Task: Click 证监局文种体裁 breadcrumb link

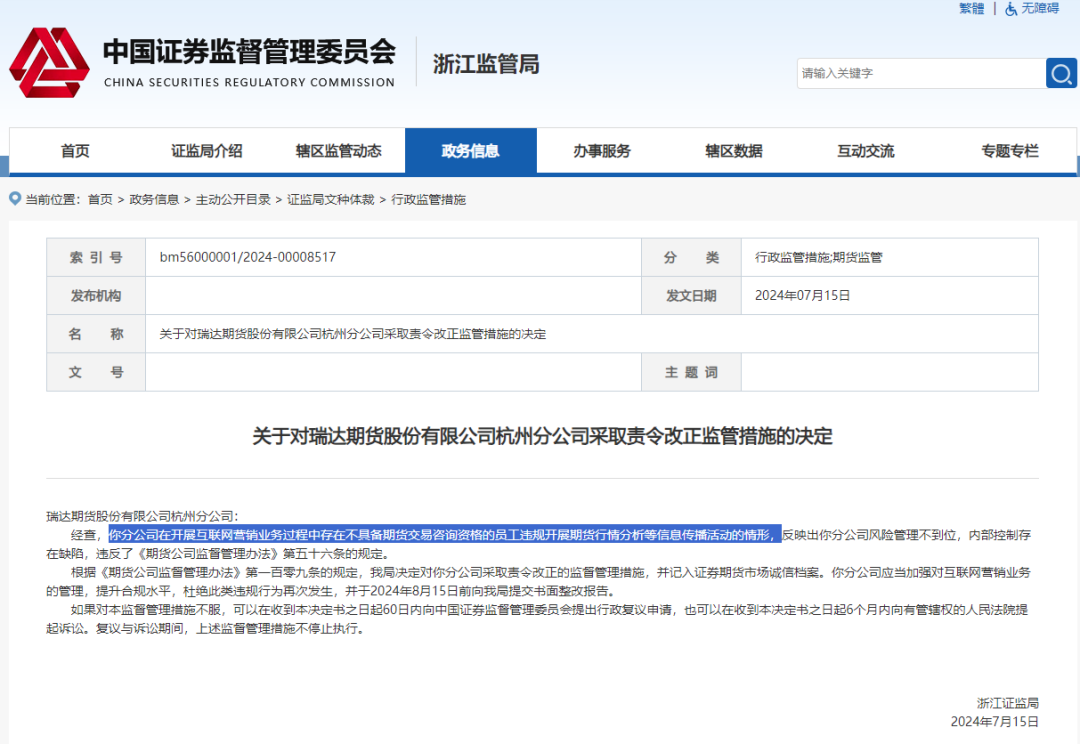Action: click(331, 200)
